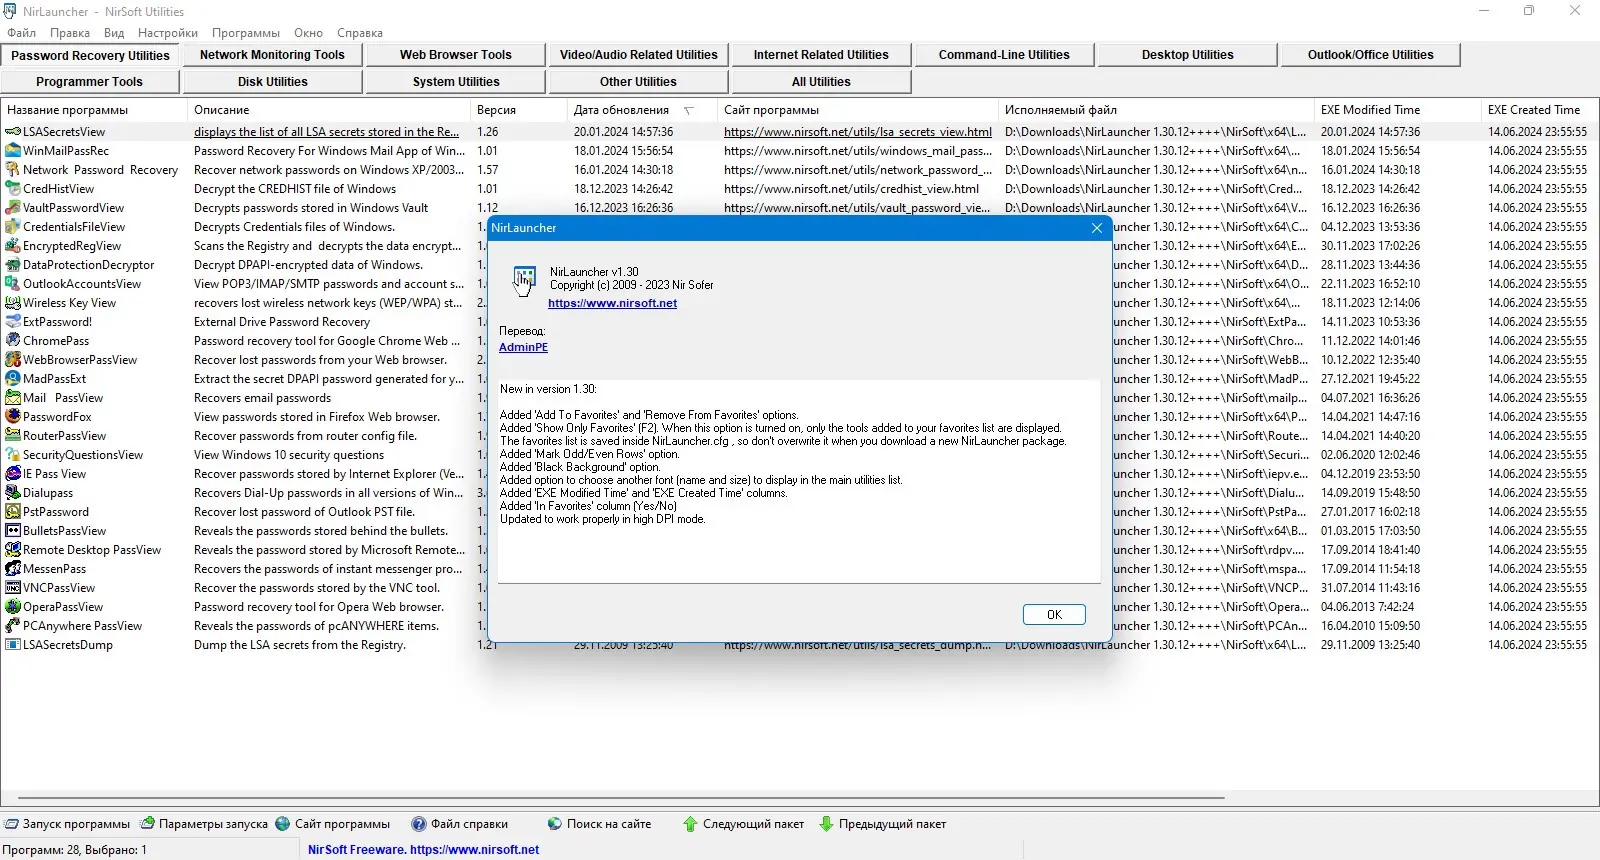The width and height of the screenshot is (1600, 860).
Task: Click the Wireless Key View icon
Action: click(13, 303)
